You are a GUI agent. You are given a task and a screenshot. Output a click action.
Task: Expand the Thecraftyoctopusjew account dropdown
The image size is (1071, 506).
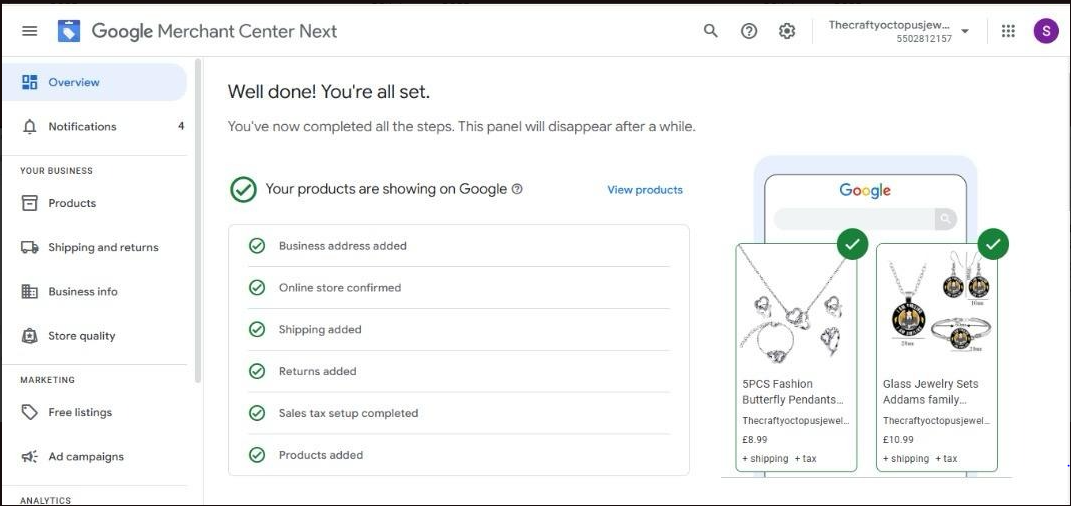(965, 31)
